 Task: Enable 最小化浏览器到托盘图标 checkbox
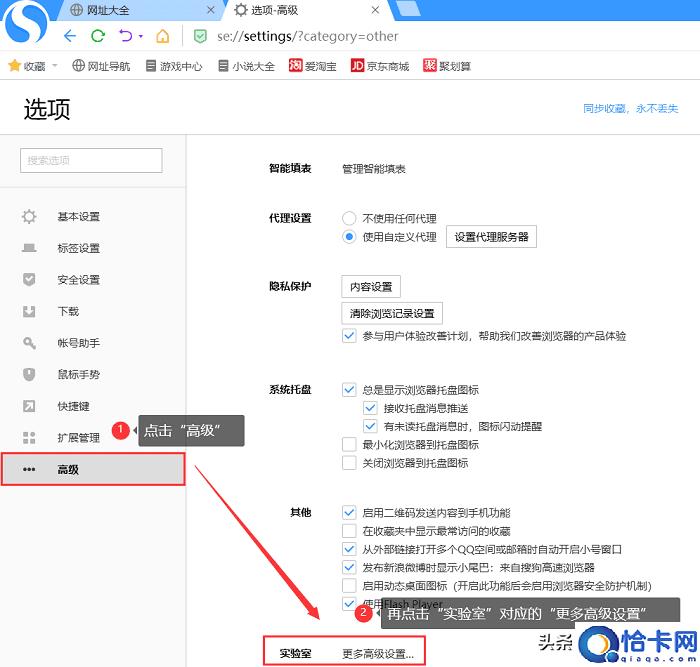tap(349, 444)
